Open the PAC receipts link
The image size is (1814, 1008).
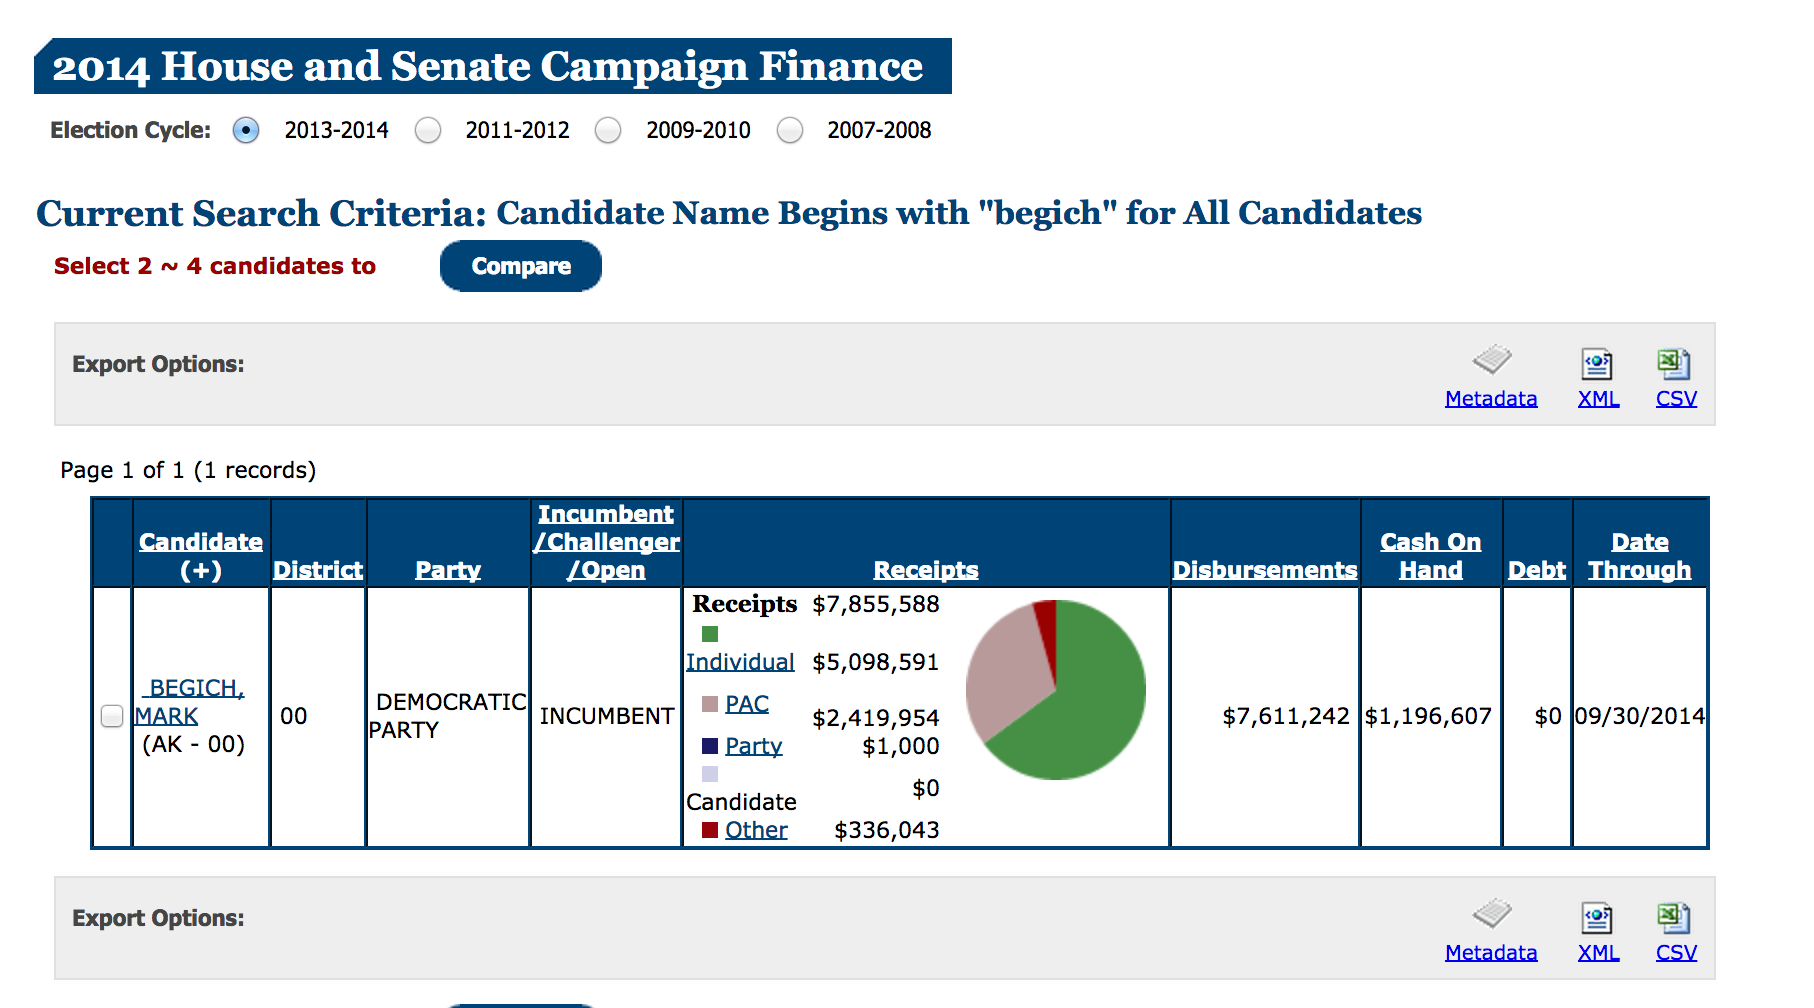pyautogui.click(x=747, y=704)
